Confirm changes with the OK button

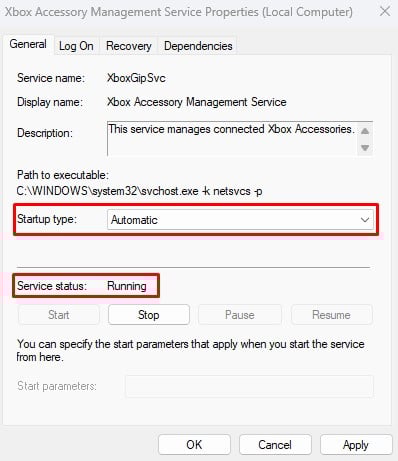(x=194, y=445)
